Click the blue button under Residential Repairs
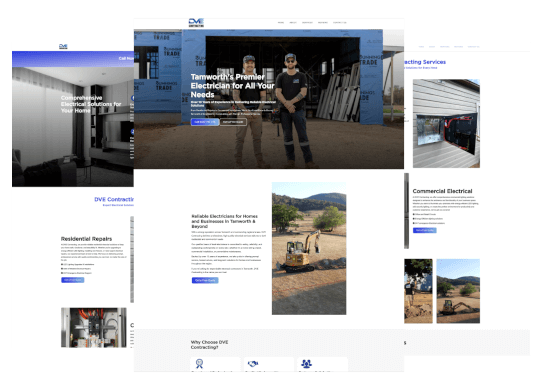 pyautogui.click(x=72, y=280)
